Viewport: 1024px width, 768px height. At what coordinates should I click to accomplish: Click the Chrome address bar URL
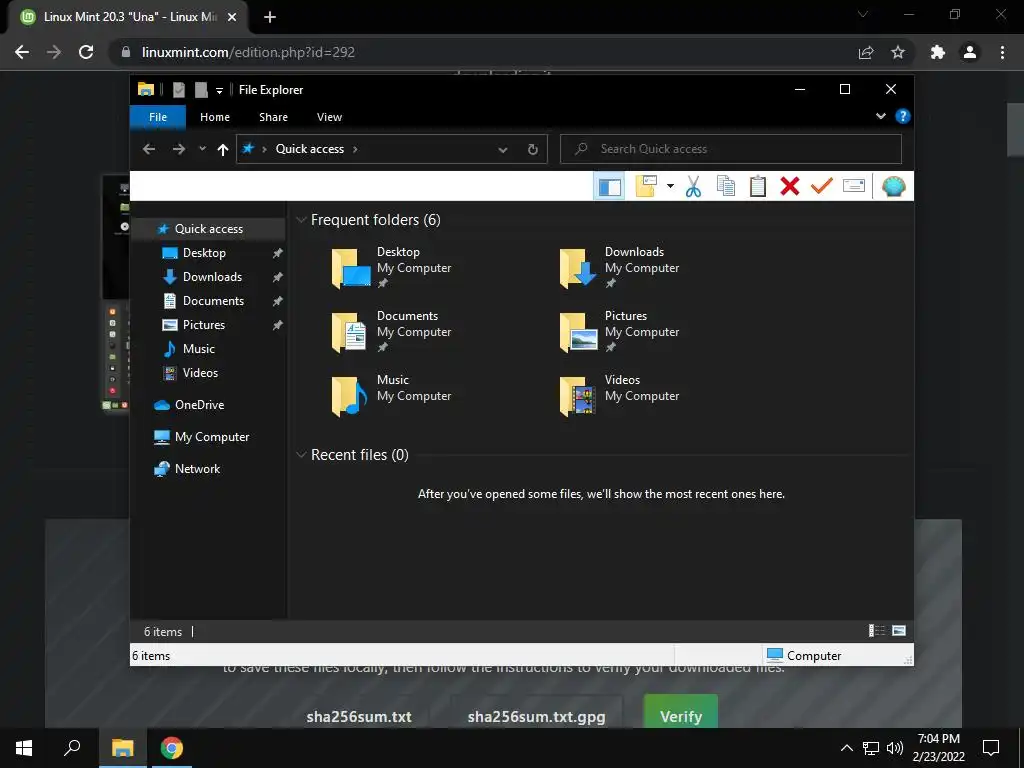click(x=248, y=52)
